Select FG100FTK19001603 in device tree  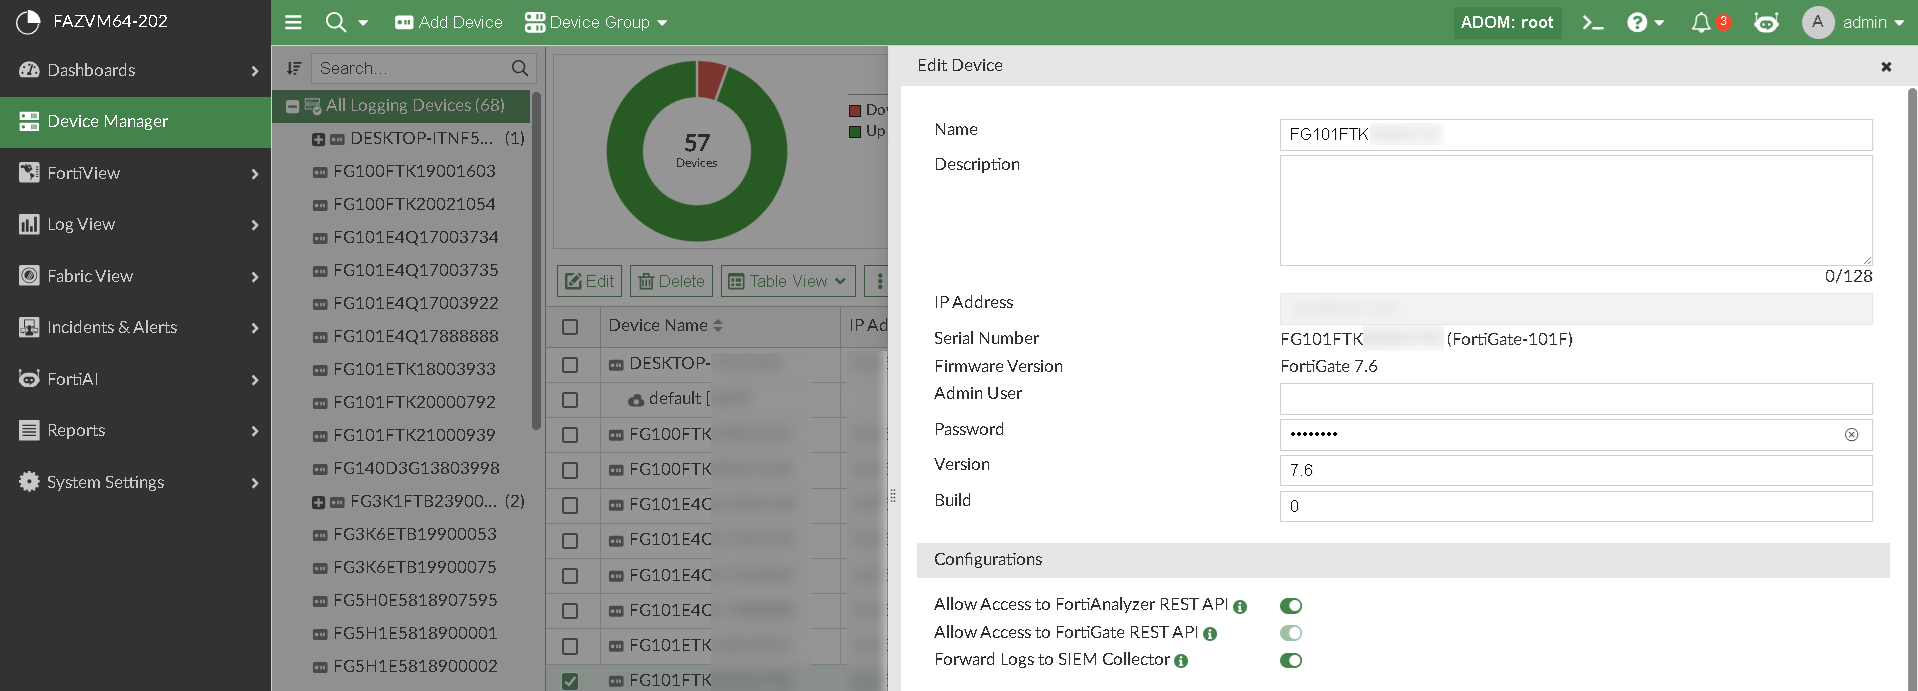[x=414, y=171]
